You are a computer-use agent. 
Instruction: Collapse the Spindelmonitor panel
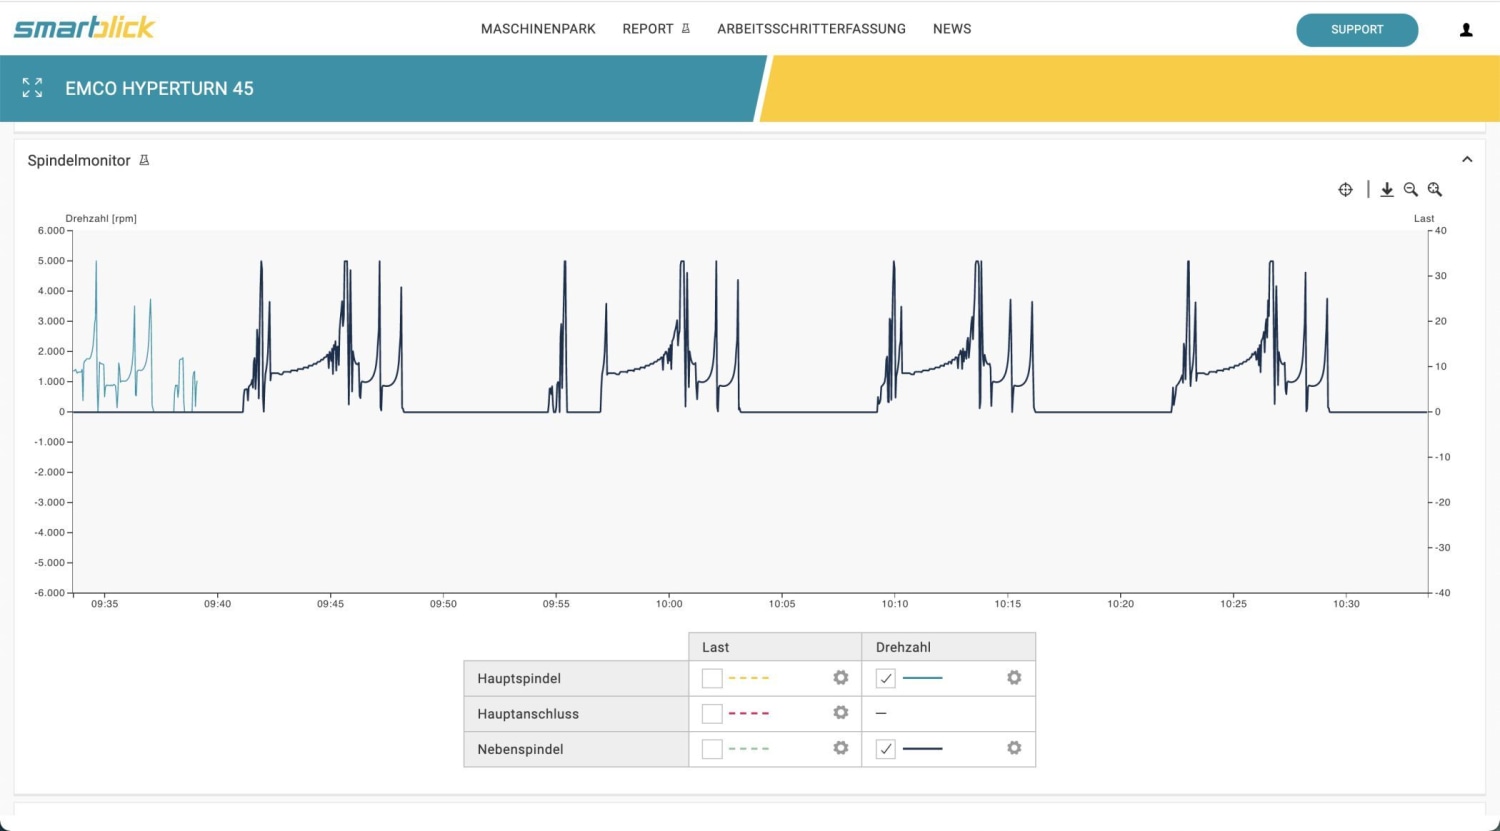1467,160
